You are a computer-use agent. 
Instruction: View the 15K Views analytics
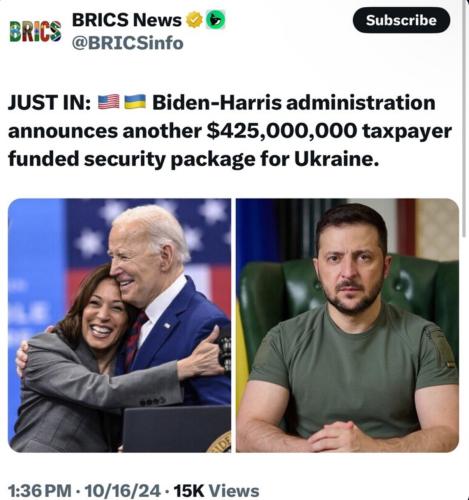(216, 491)
